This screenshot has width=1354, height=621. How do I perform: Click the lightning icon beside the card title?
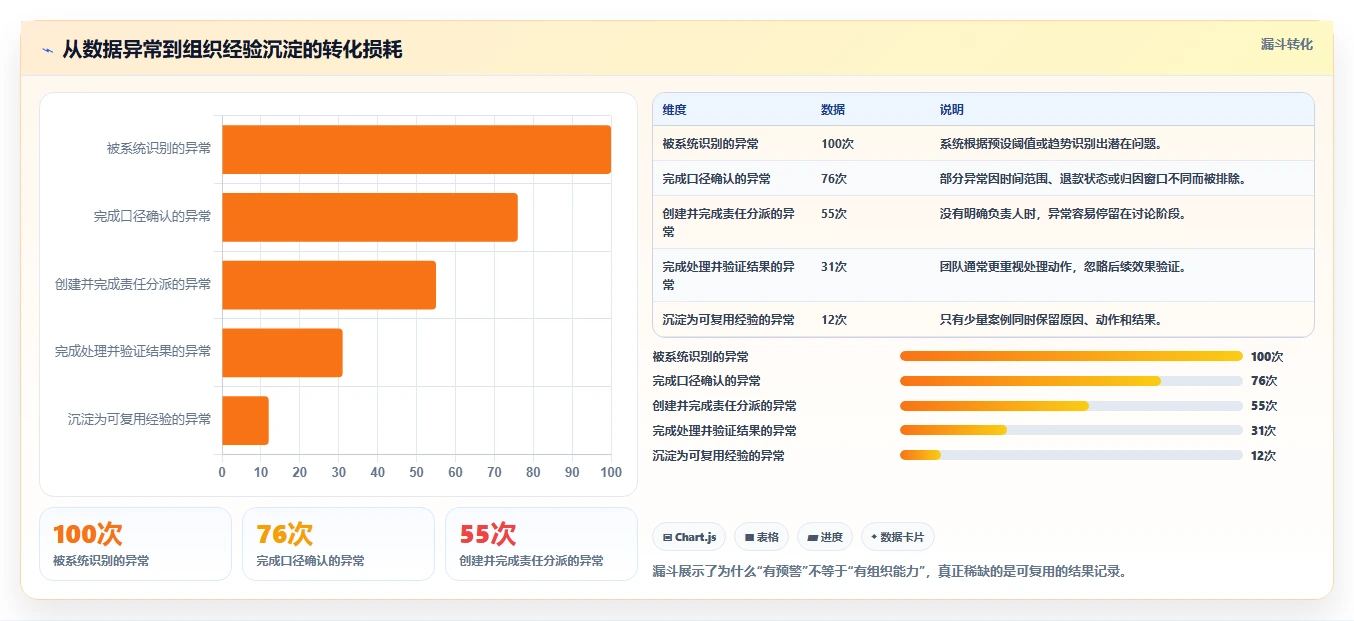click(47, 50)
